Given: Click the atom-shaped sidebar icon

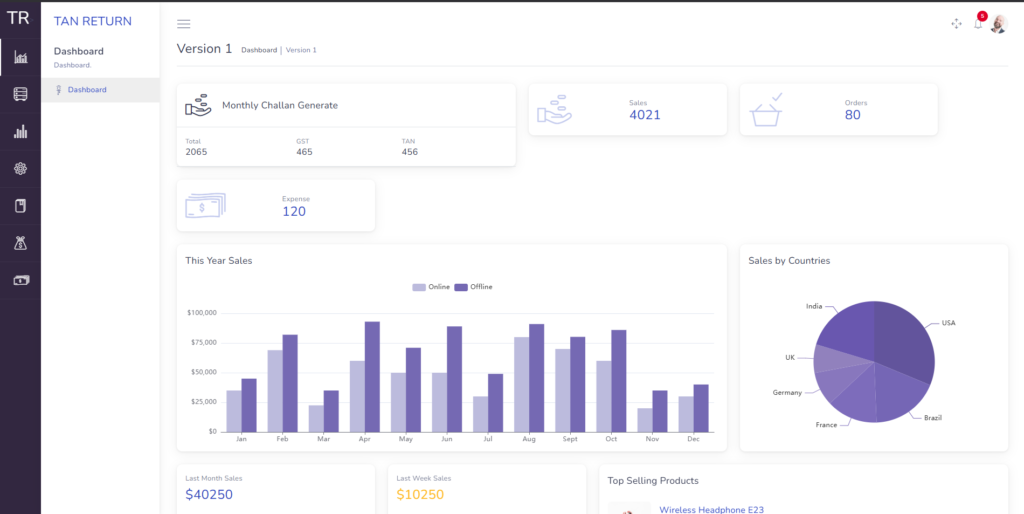Looking at the screenshot, I should coord(20,169).
